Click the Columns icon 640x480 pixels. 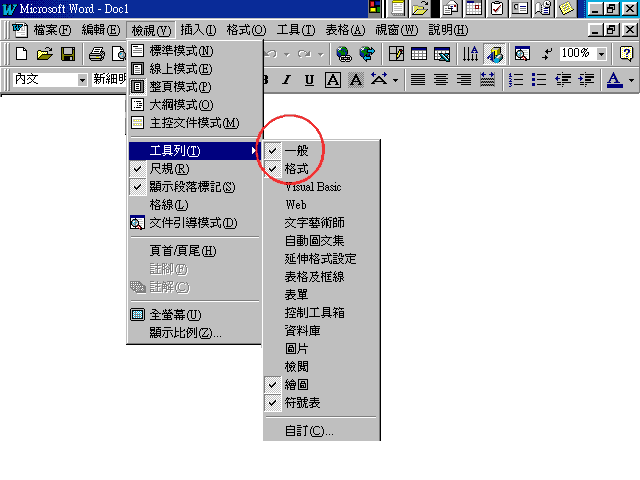click(x=471, y=54)
